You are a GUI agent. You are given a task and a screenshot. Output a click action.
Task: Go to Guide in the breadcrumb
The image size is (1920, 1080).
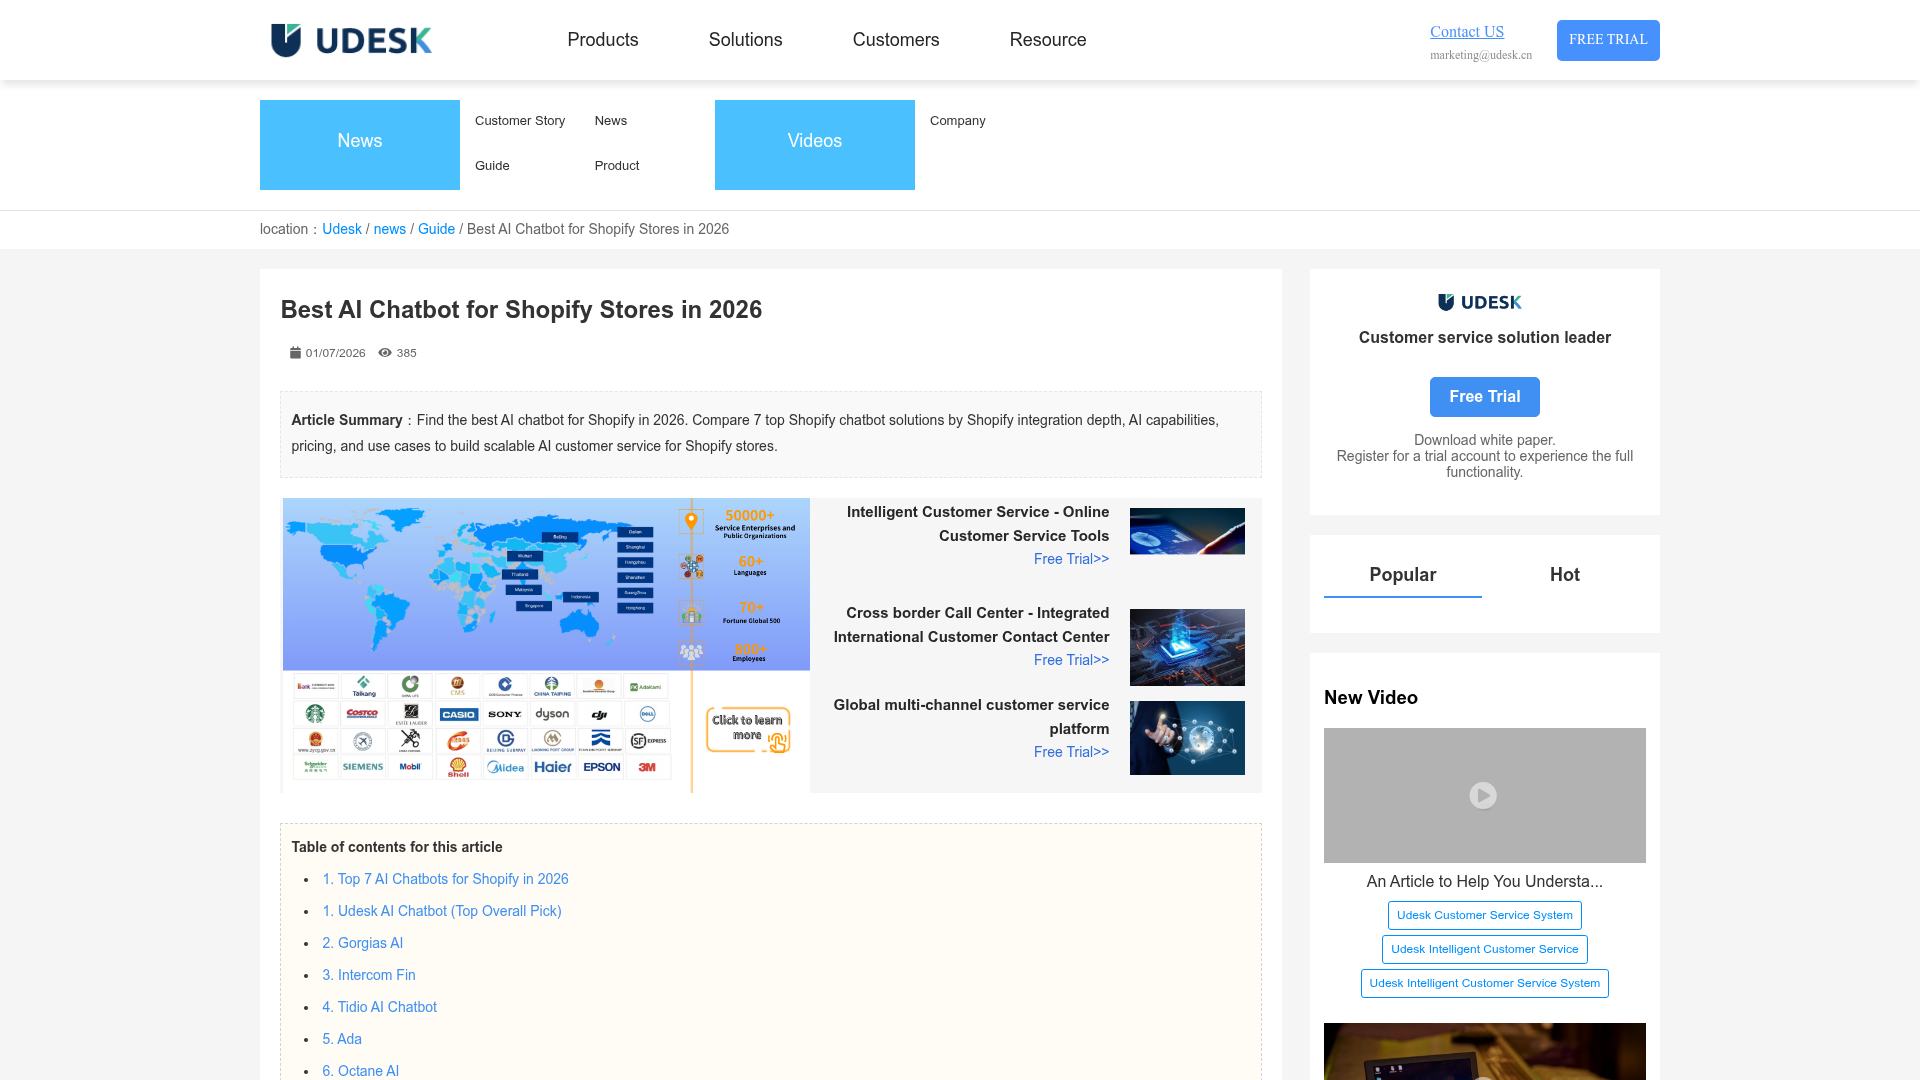[436, 229]
